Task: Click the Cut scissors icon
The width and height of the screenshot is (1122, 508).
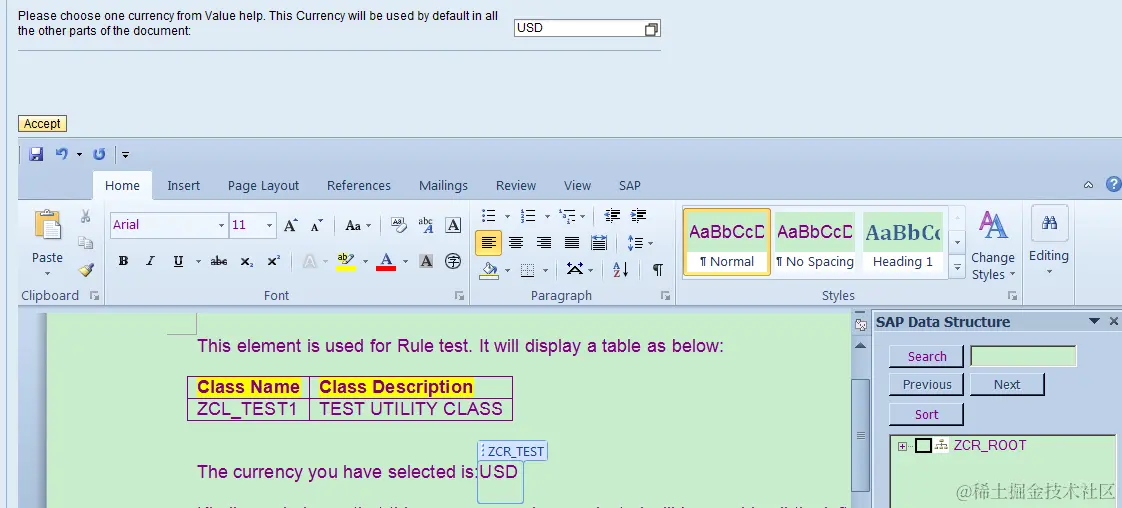Action: (x=85, y=216)
